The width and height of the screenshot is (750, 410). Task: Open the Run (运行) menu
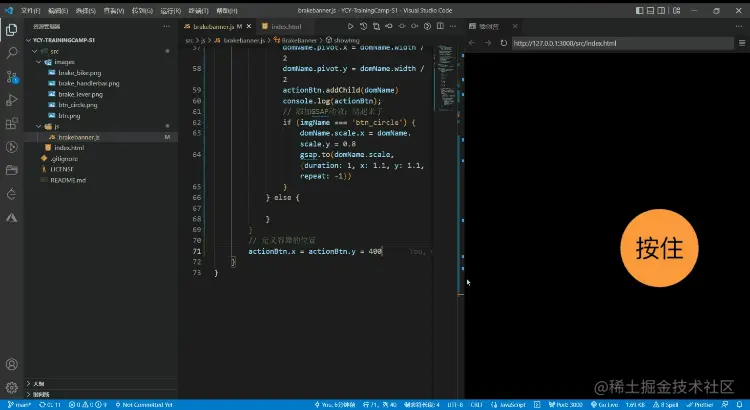click(x=170, y=11)
